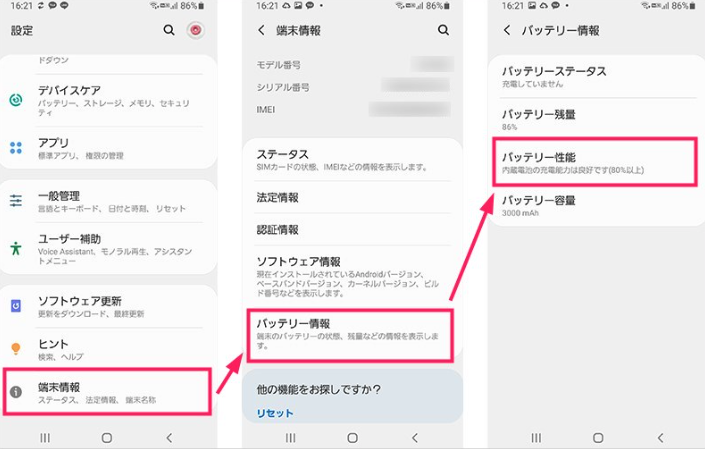
Task: Open the アプリ settings entry
Action: tap(108, 148)
